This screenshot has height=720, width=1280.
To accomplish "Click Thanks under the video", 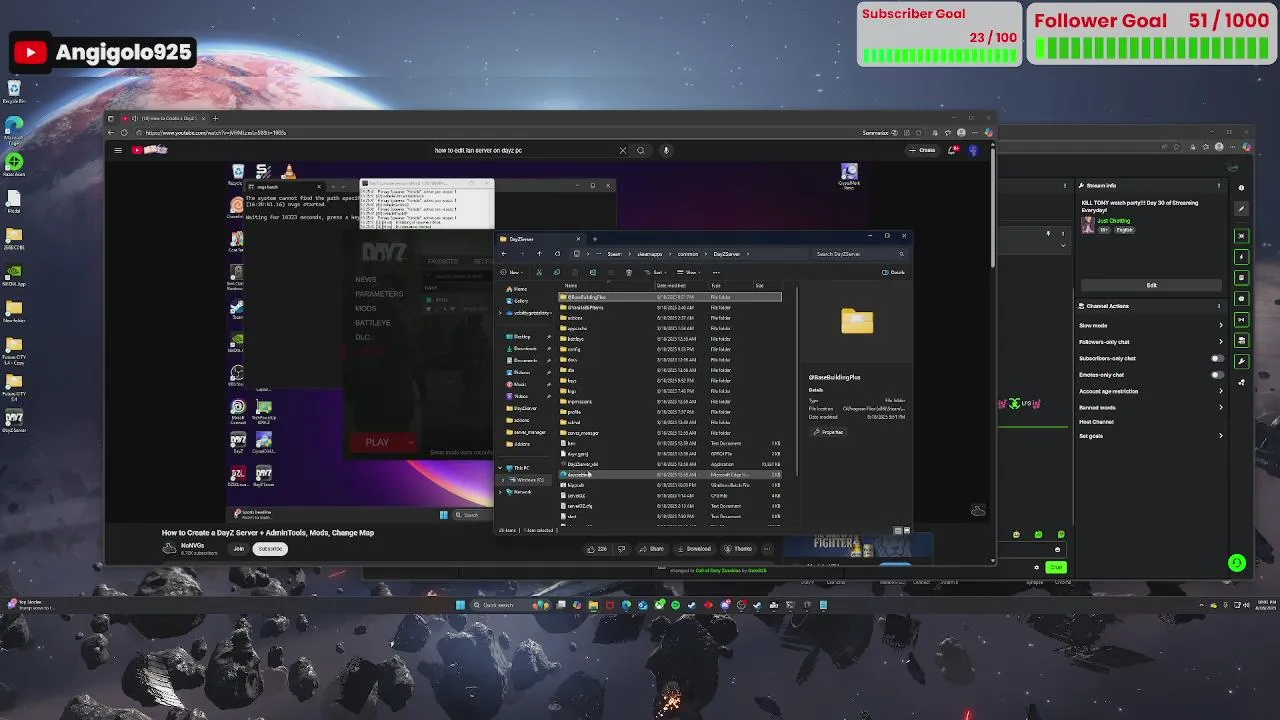I will coord(739,548).
